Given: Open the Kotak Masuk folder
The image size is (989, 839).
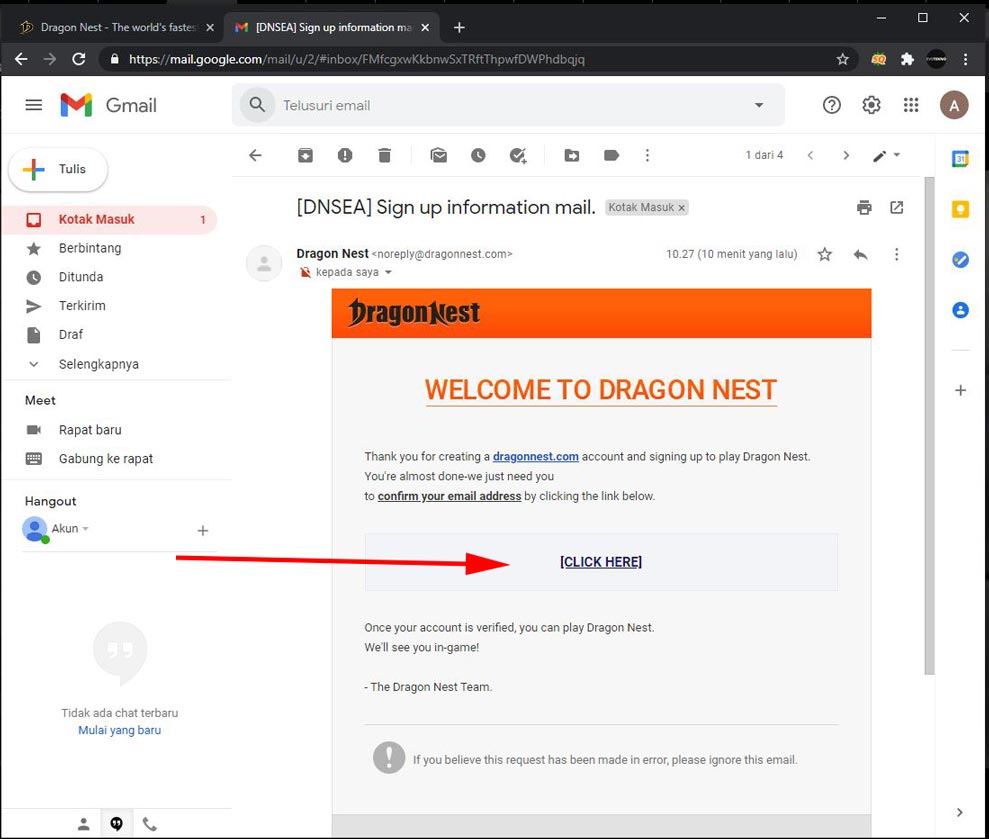Looking at the screenshot, I should click(110, 220).
